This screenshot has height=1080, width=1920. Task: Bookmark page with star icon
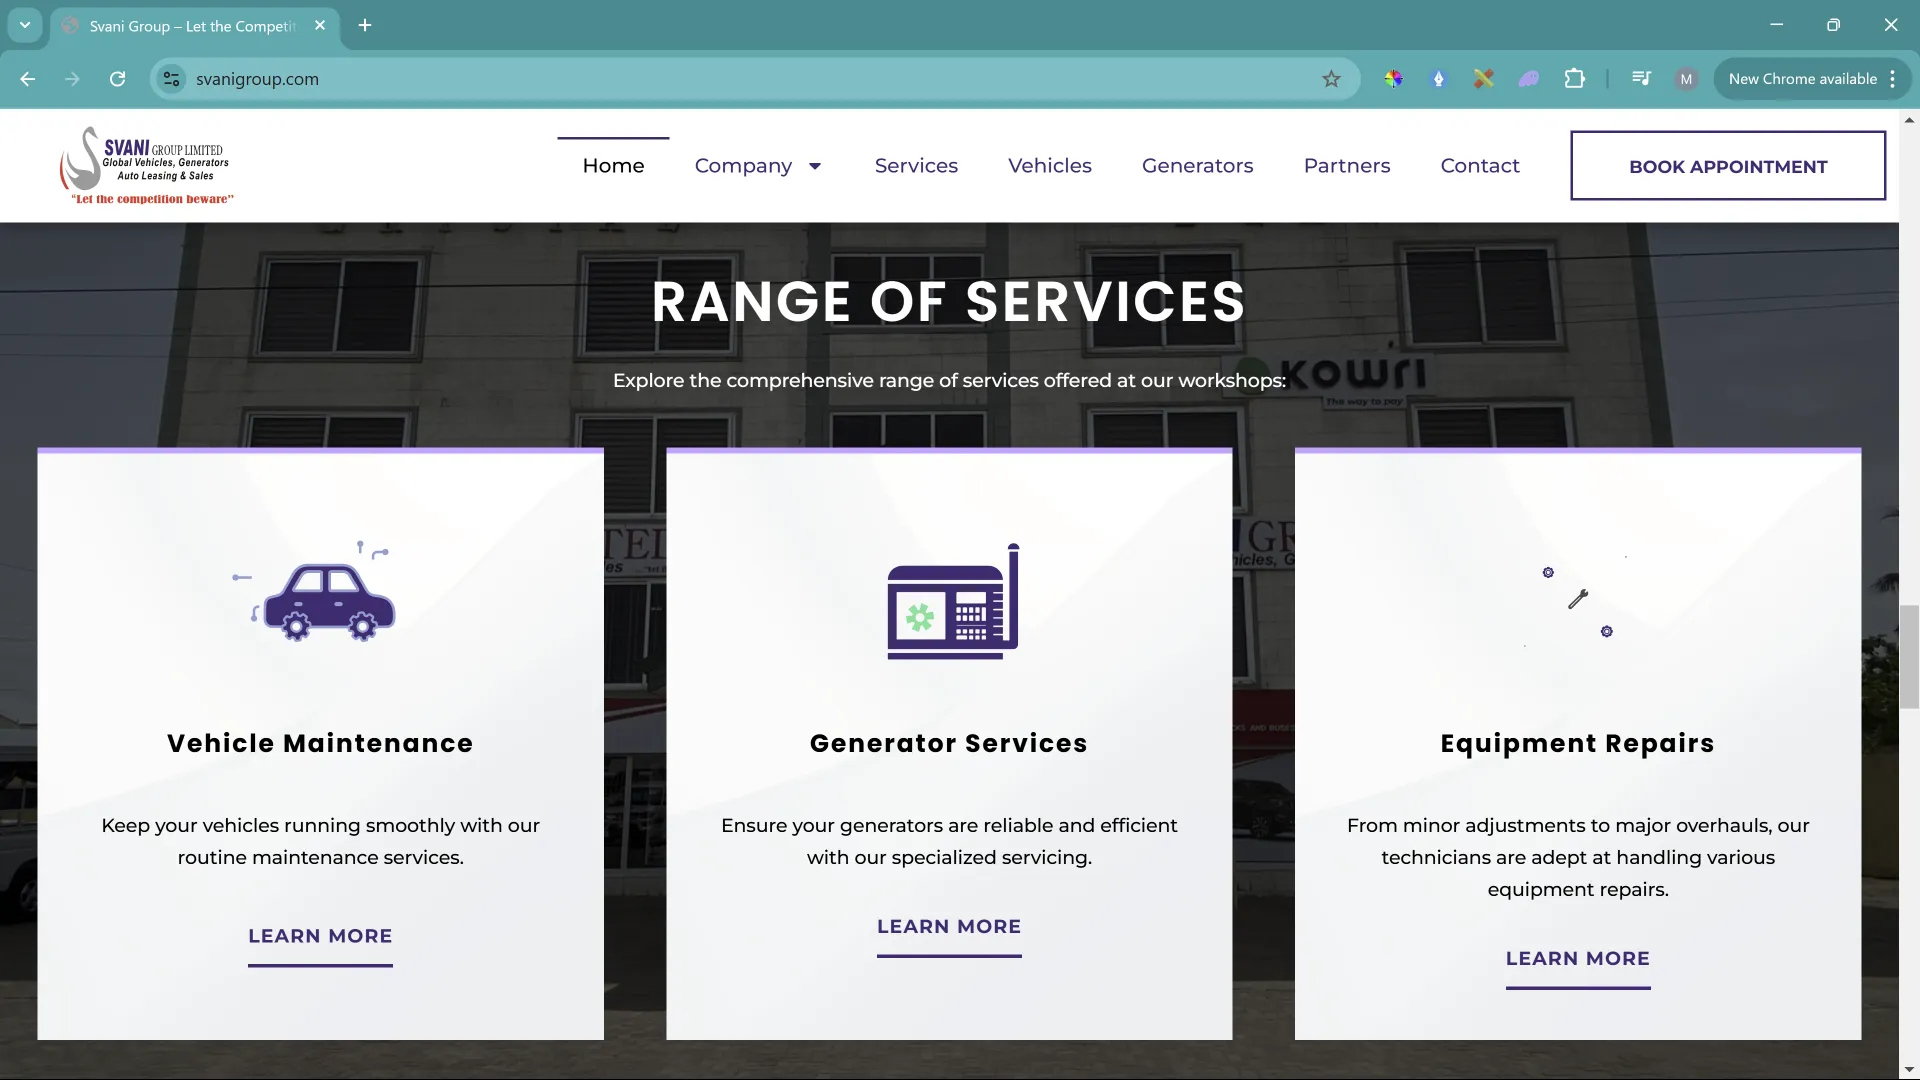pos(1331,79)
